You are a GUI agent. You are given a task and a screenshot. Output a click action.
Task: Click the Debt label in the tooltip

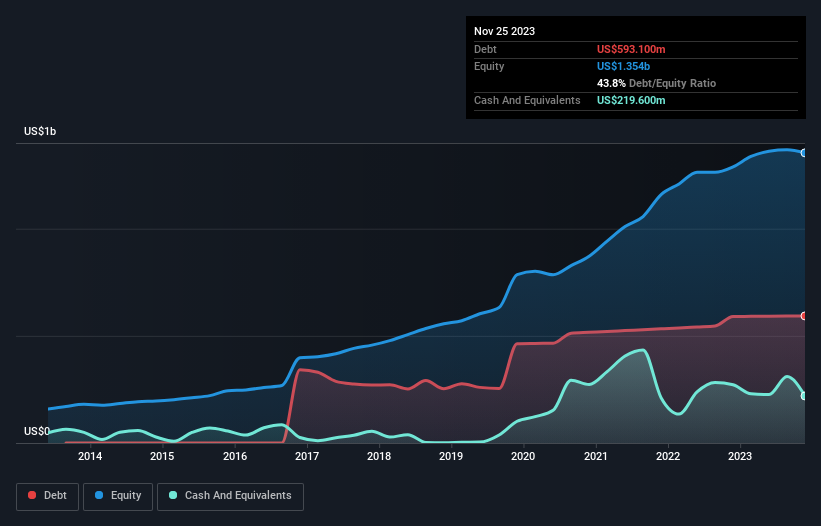(x=485, y=49)
